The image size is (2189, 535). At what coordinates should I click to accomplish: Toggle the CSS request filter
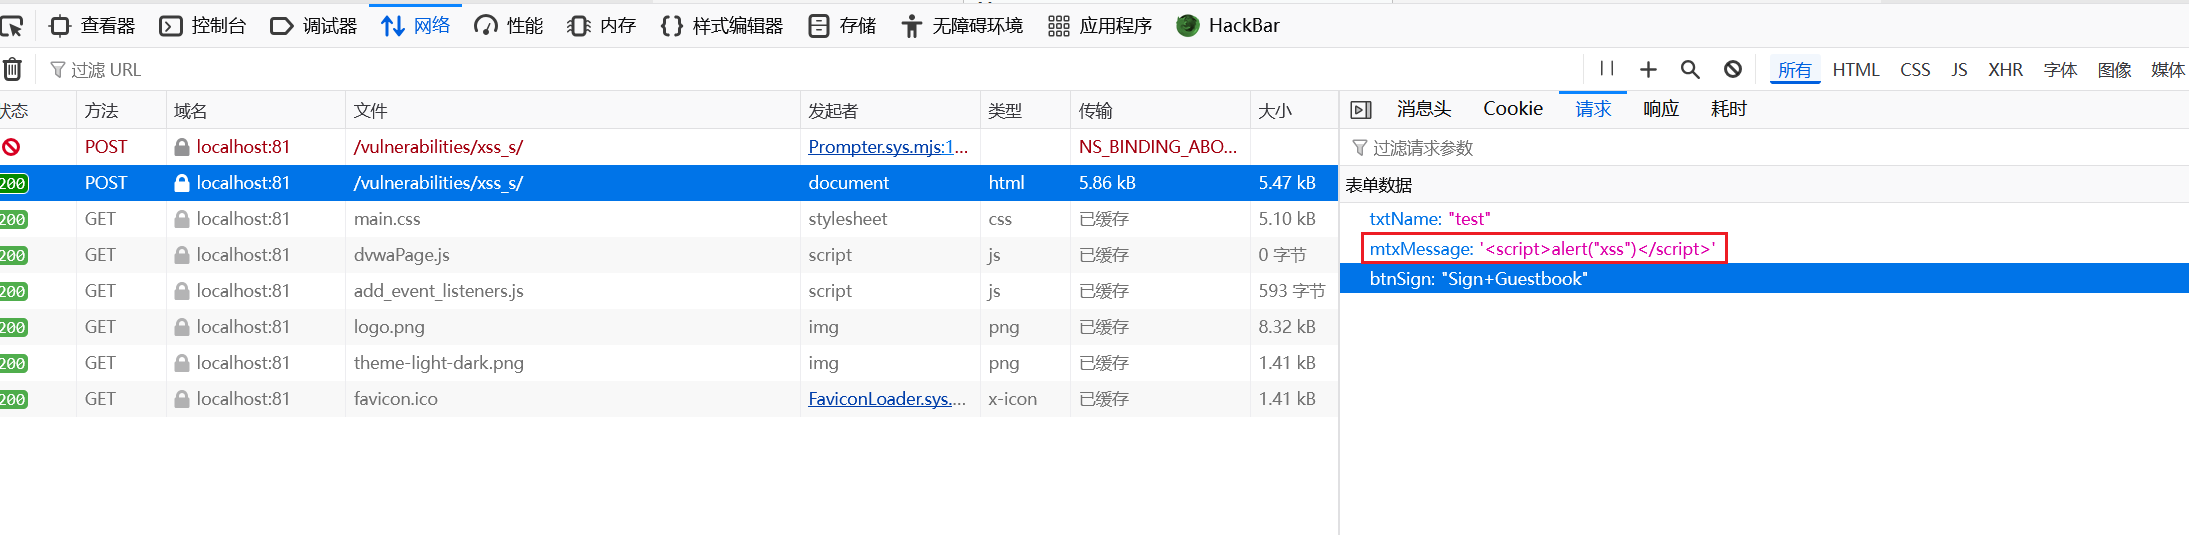[x=1914, y=70]
